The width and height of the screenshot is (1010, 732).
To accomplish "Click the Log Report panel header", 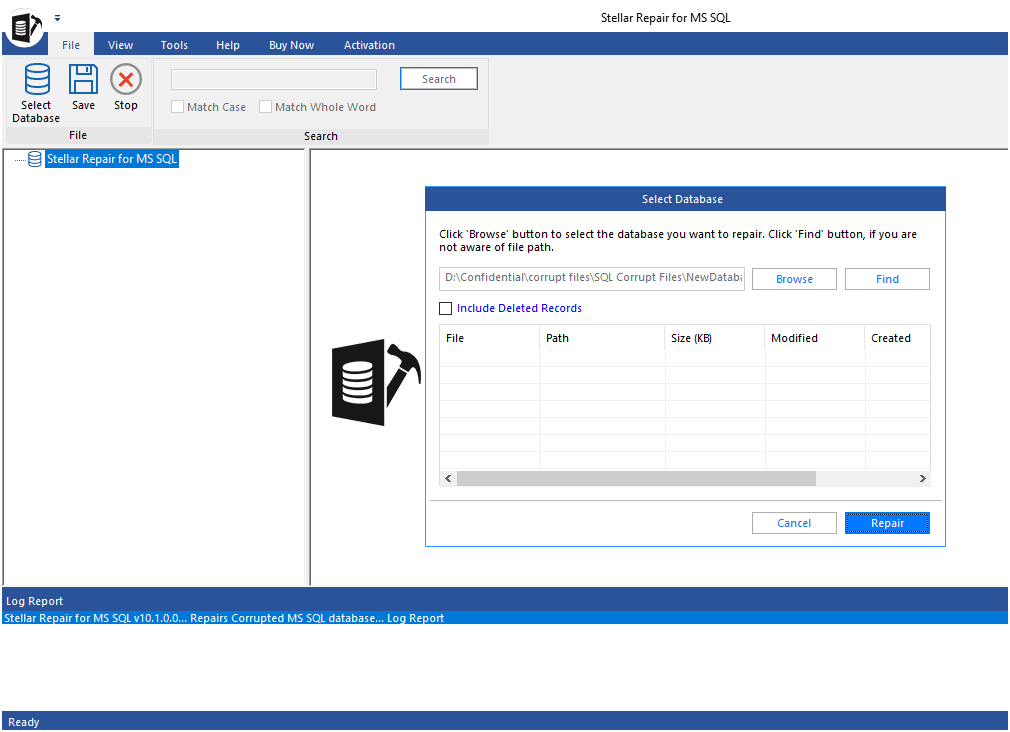I will [505, 601].
